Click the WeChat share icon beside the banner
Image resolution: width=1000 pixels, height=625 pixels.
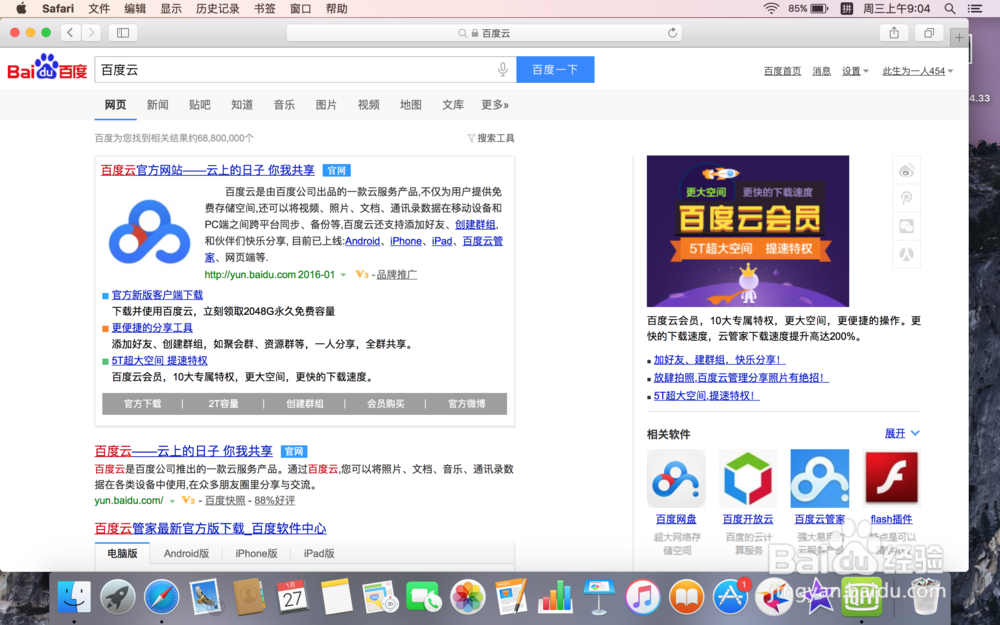[x=906, y=225]
